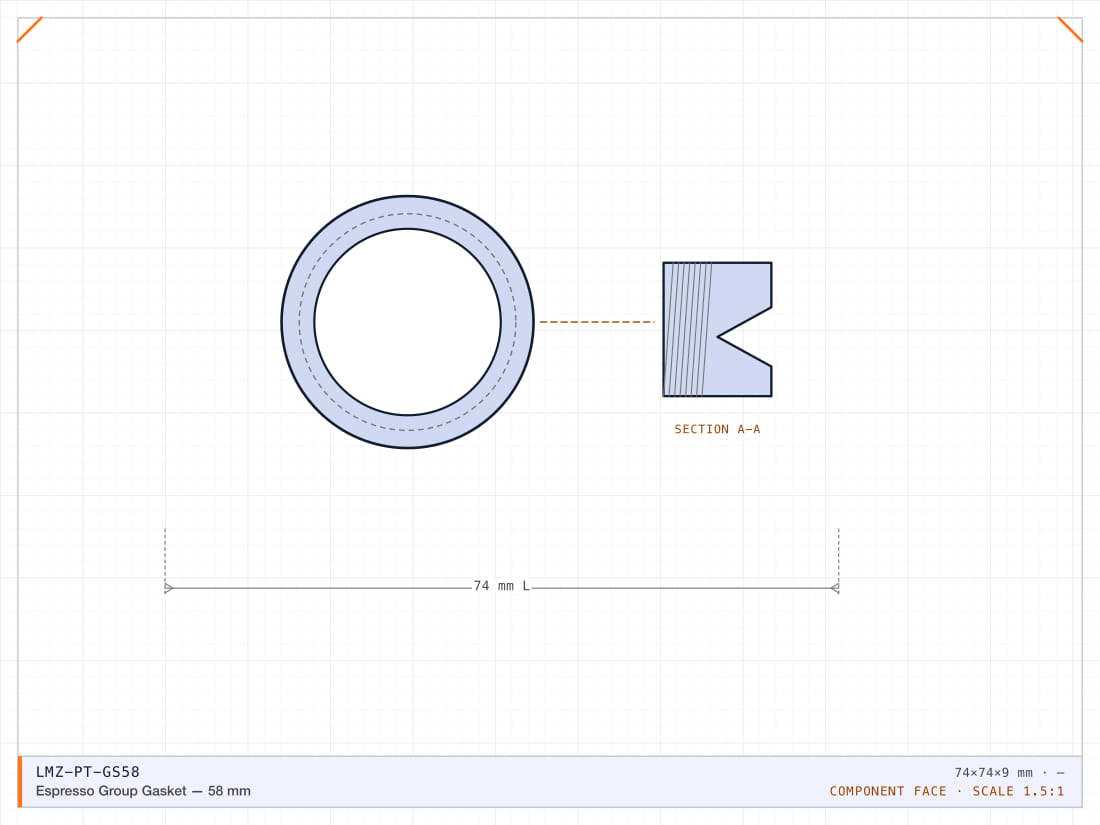Select the LMZ-PT-GS58 part number
1100x825 pixels.
88,772
